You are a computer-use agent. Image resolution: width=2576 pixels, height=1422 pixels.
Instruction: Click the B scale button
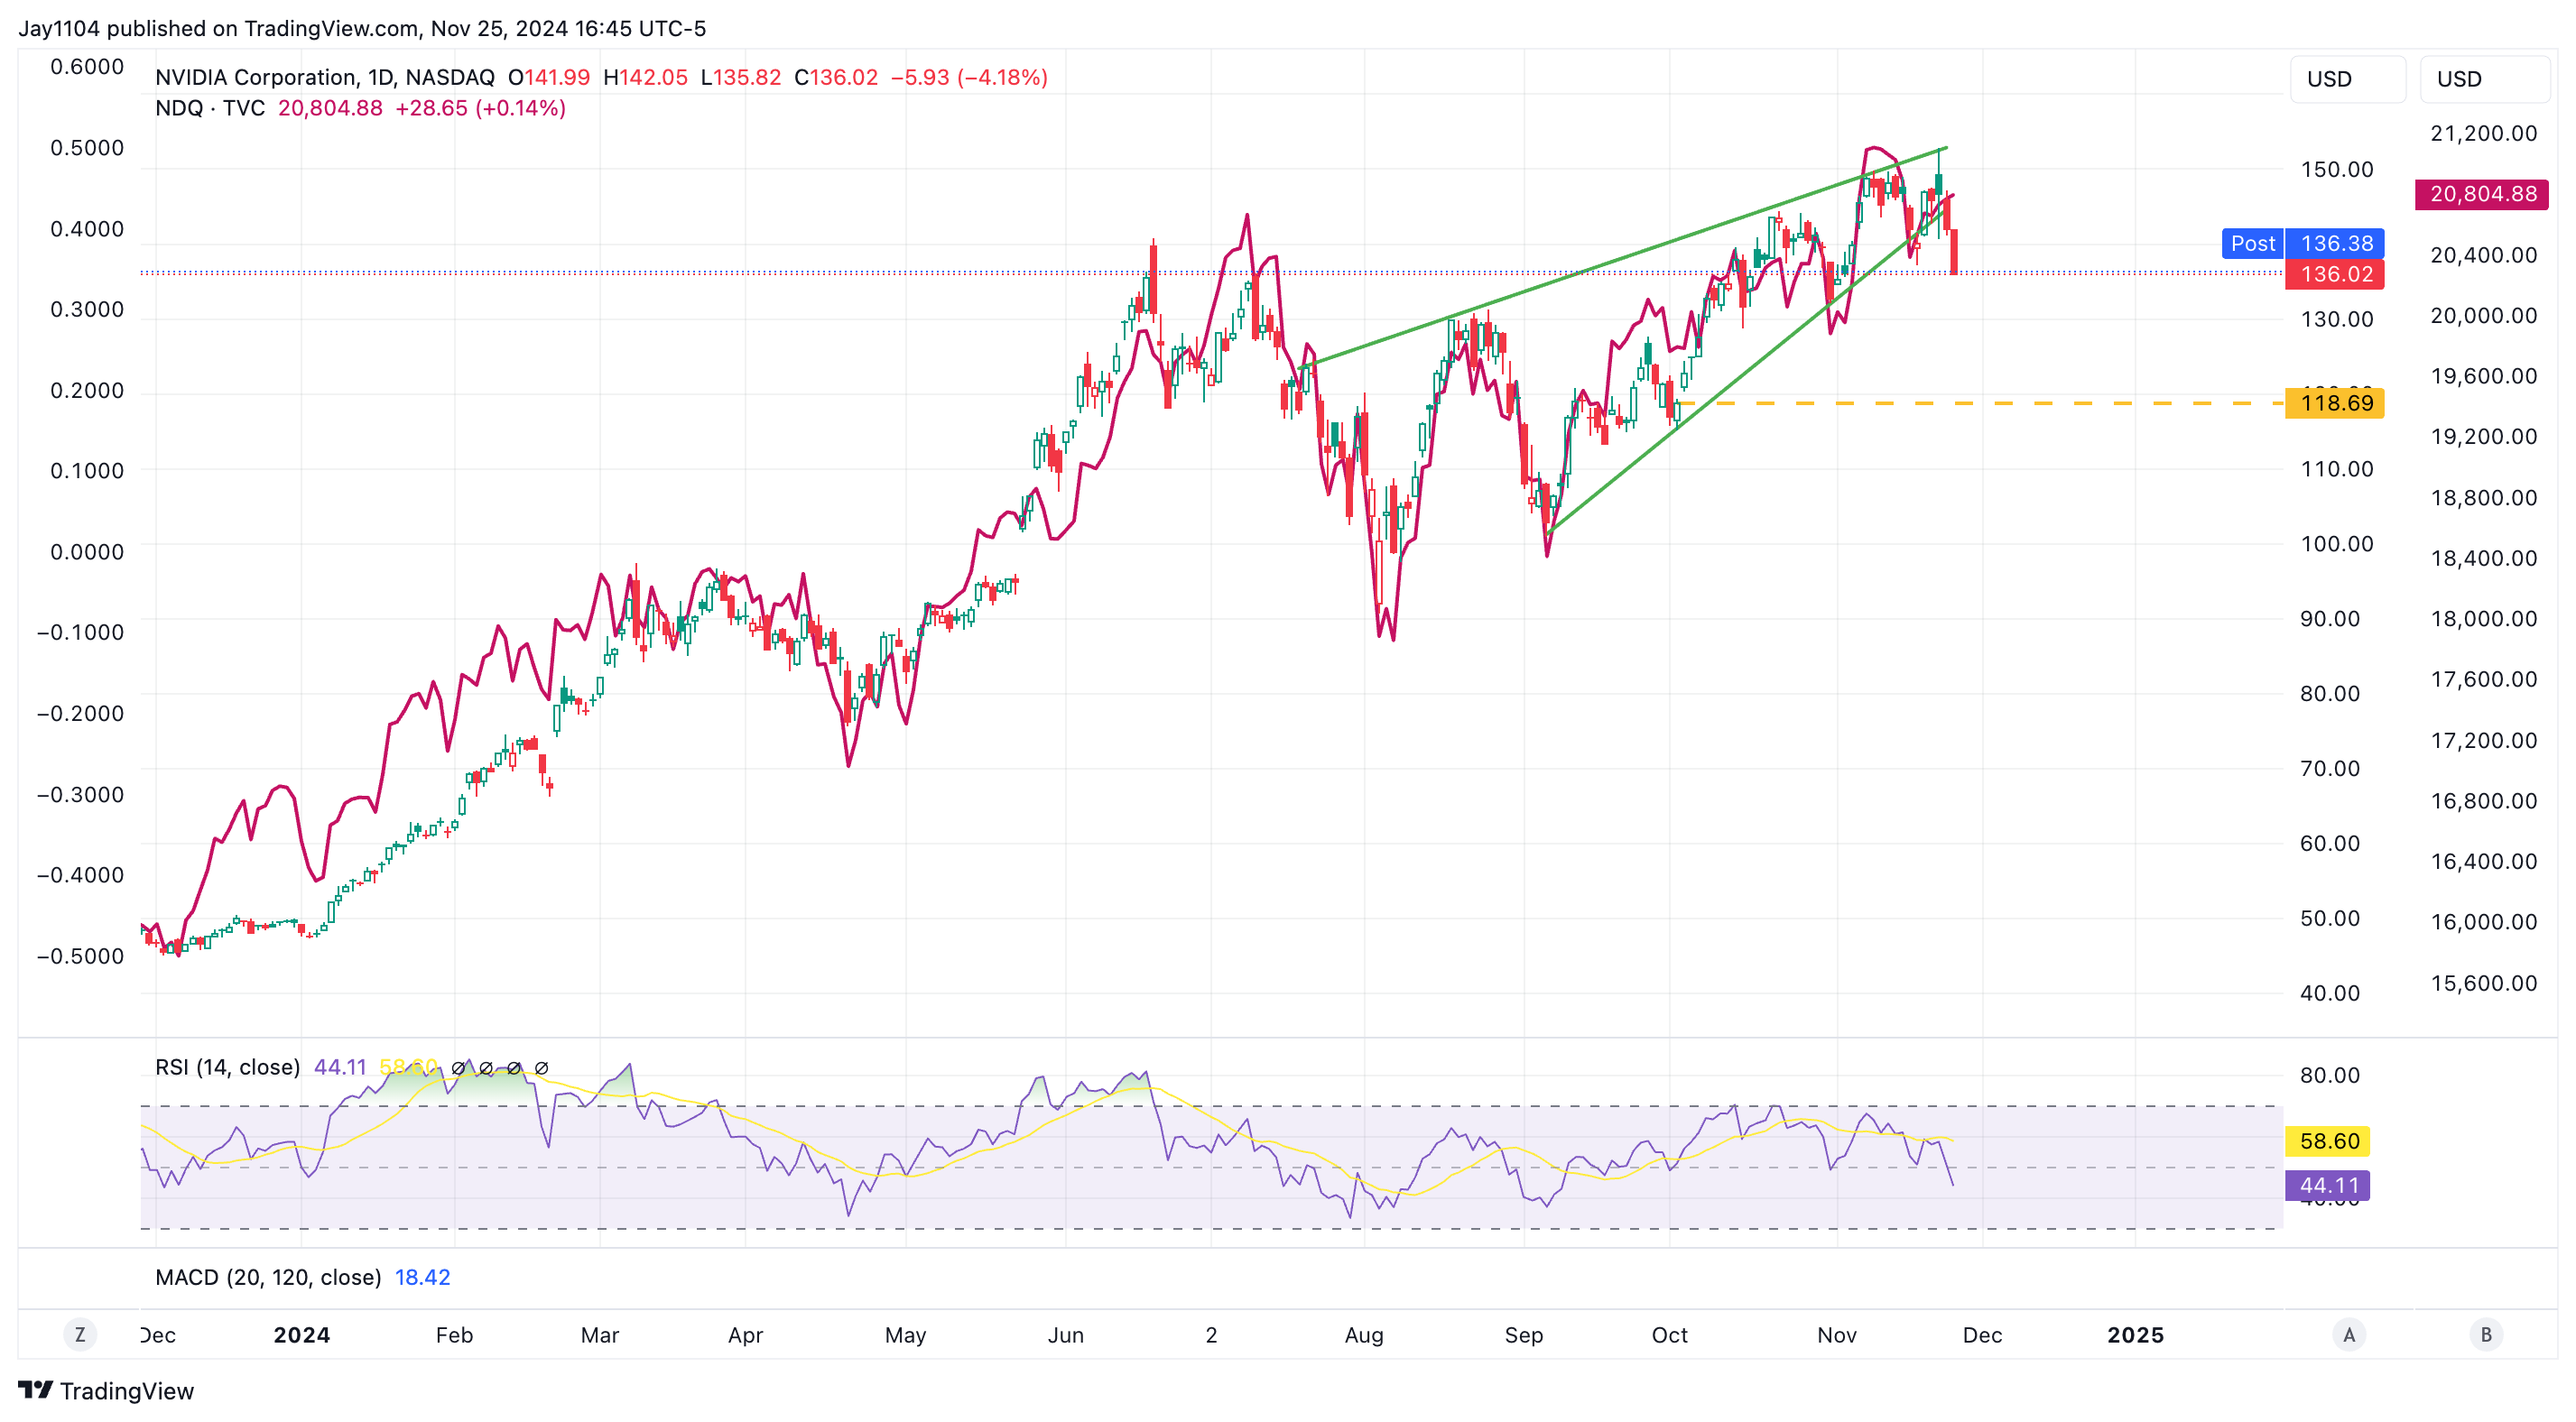tap(2486, 1334)
